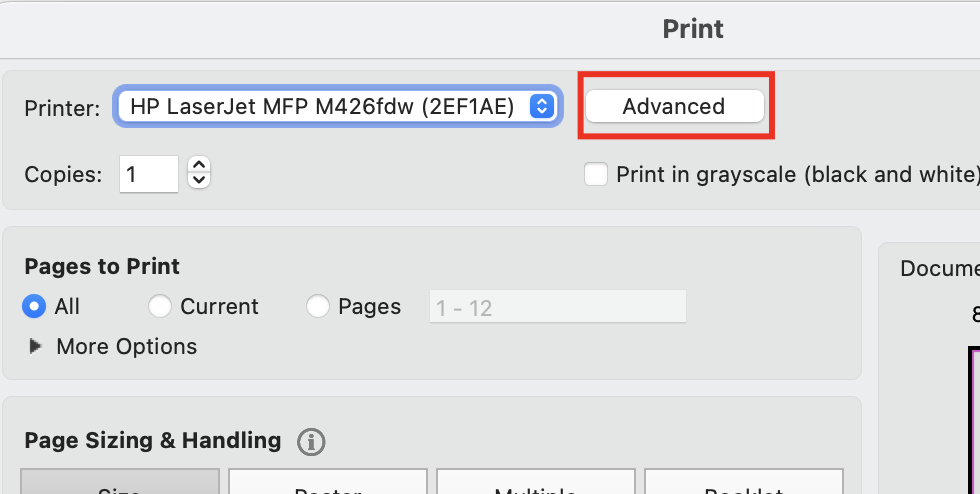Choose the Current page radio button
980x494 pixels.
[159, 306]
